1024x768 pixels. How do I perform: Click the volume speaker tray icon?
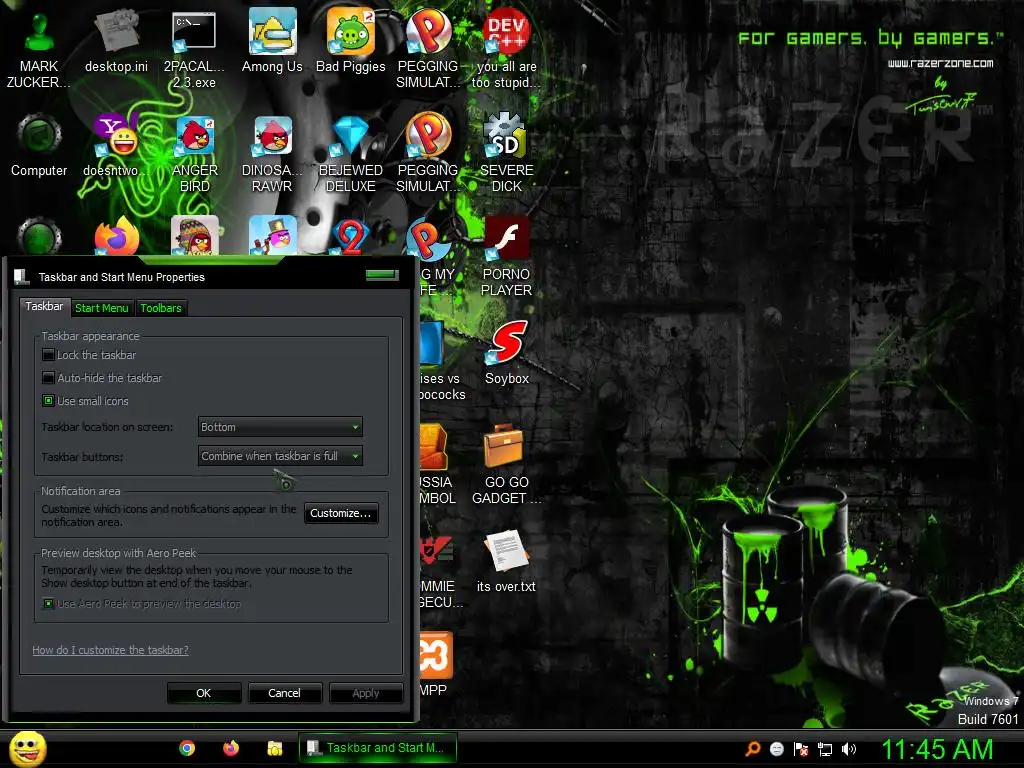click(x=849, y=749)
